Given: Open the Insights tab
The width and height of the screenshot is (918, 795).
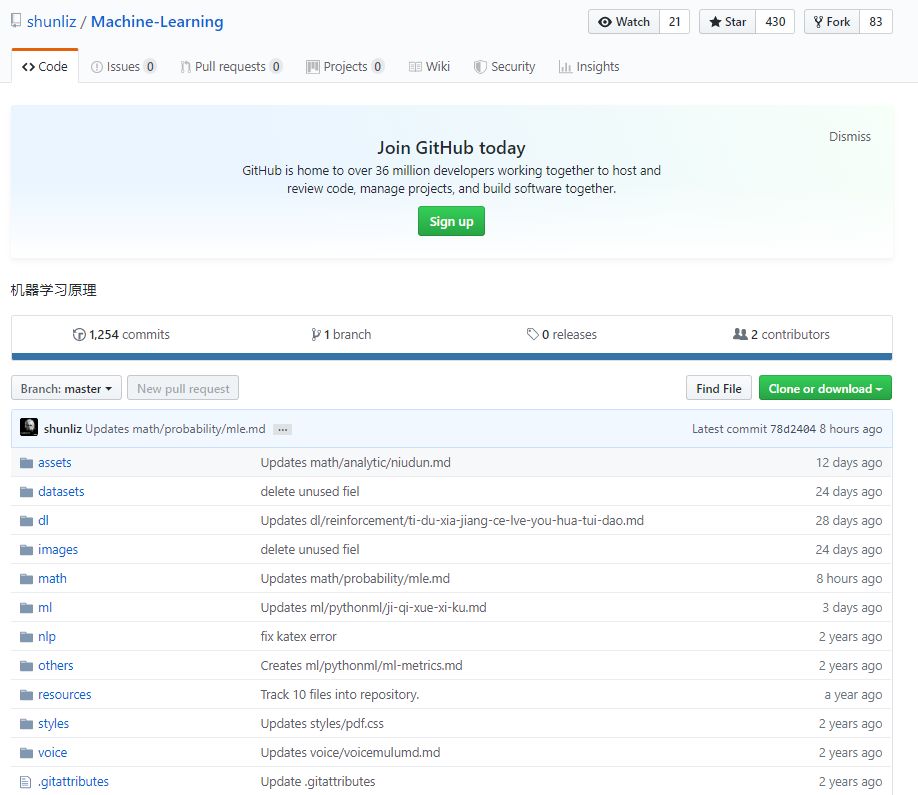Looking at the screenshot, I should 589,67.
